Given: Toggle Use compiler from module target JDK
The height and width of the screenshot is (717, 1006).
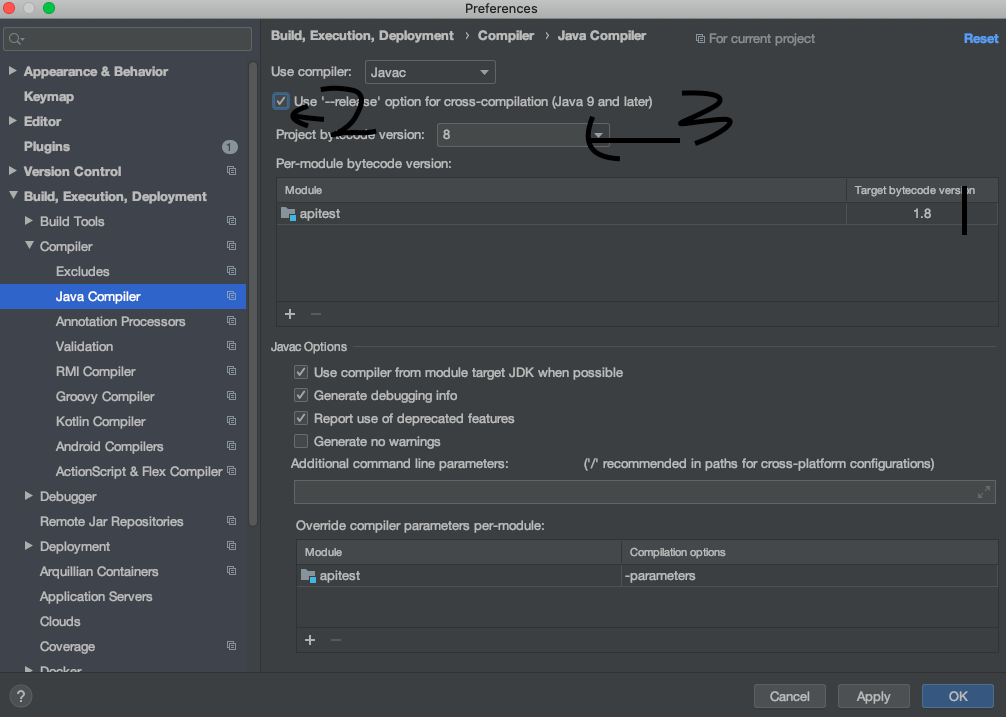Looking at the screenshot, I should (x=301, y=372).
